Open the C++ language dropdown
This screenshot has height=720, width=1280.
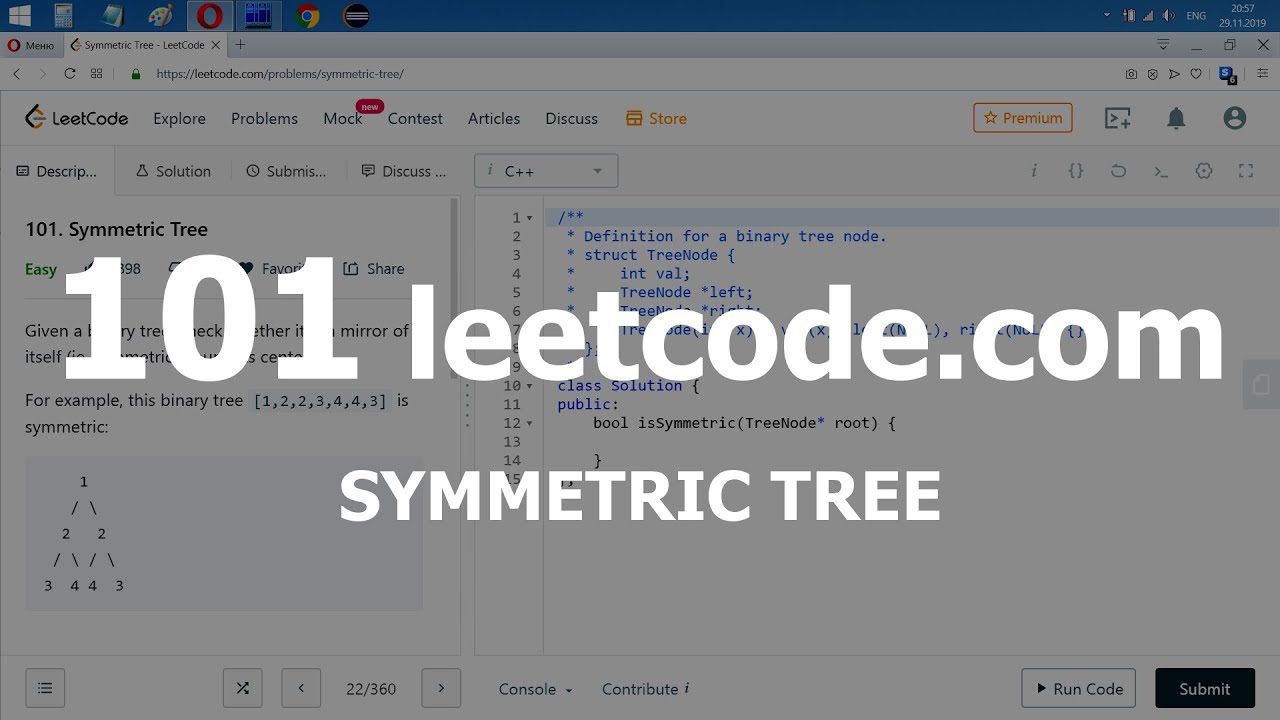(546, 171)
